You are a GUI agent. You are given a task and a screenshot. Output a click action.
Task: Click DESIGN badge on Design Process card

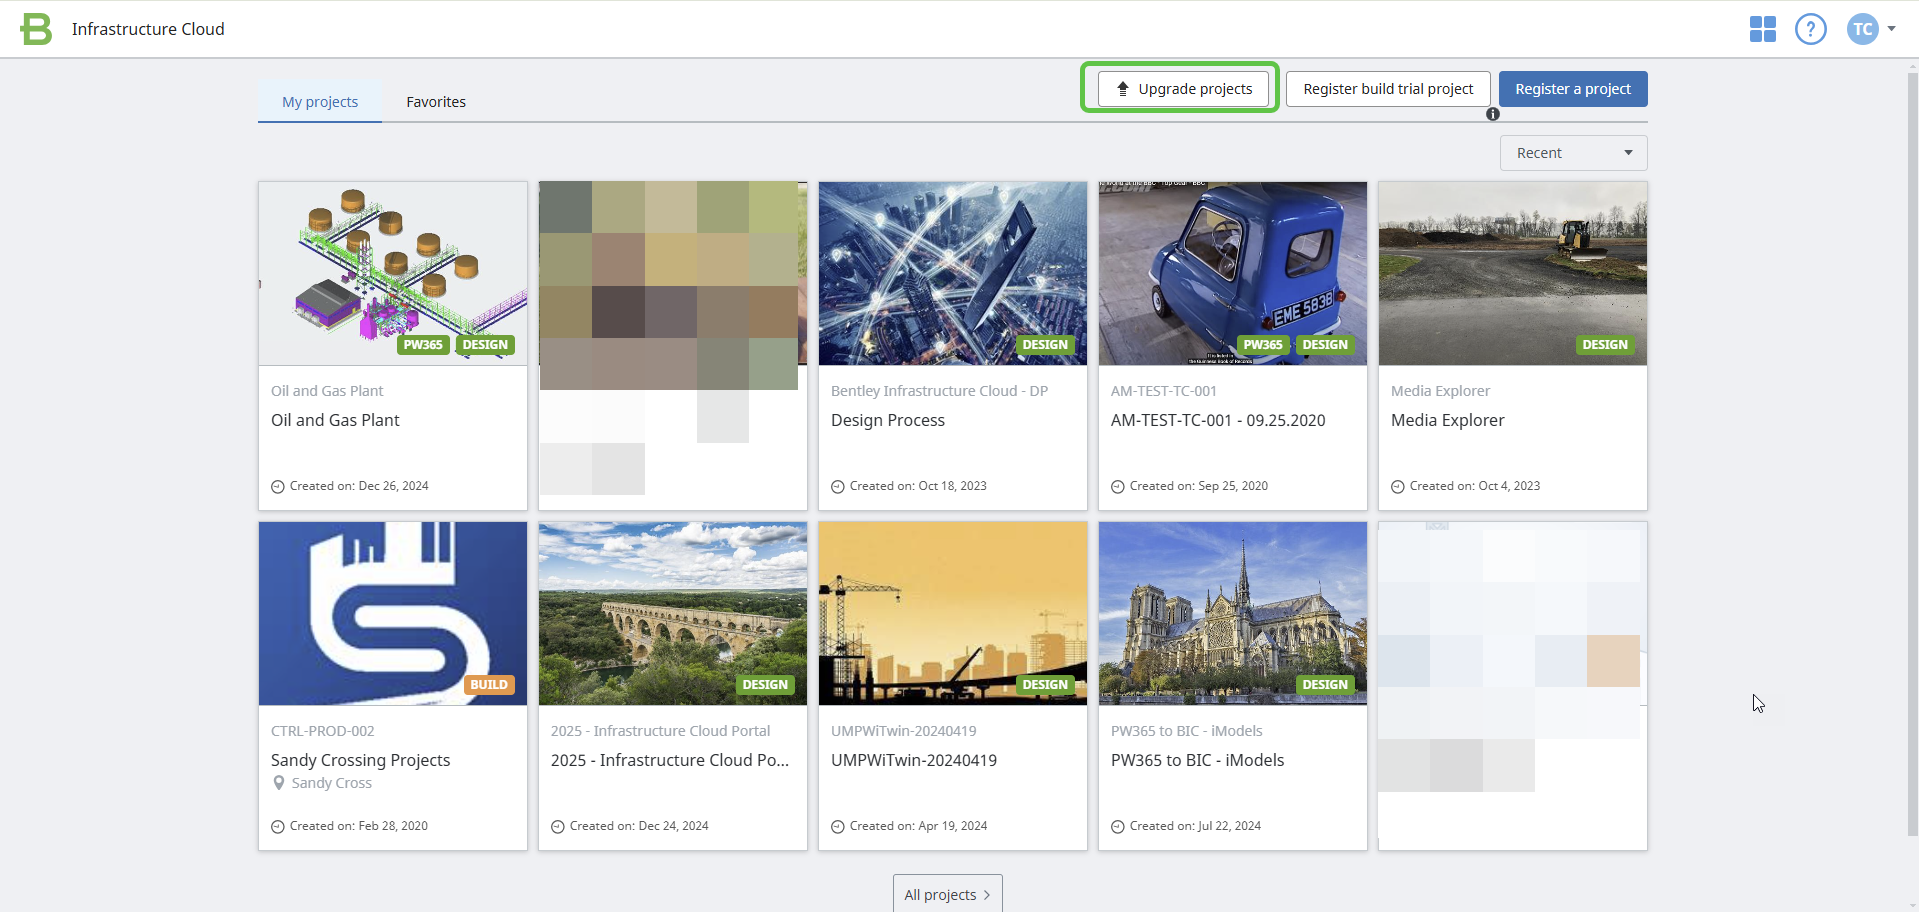(1045, 345)
